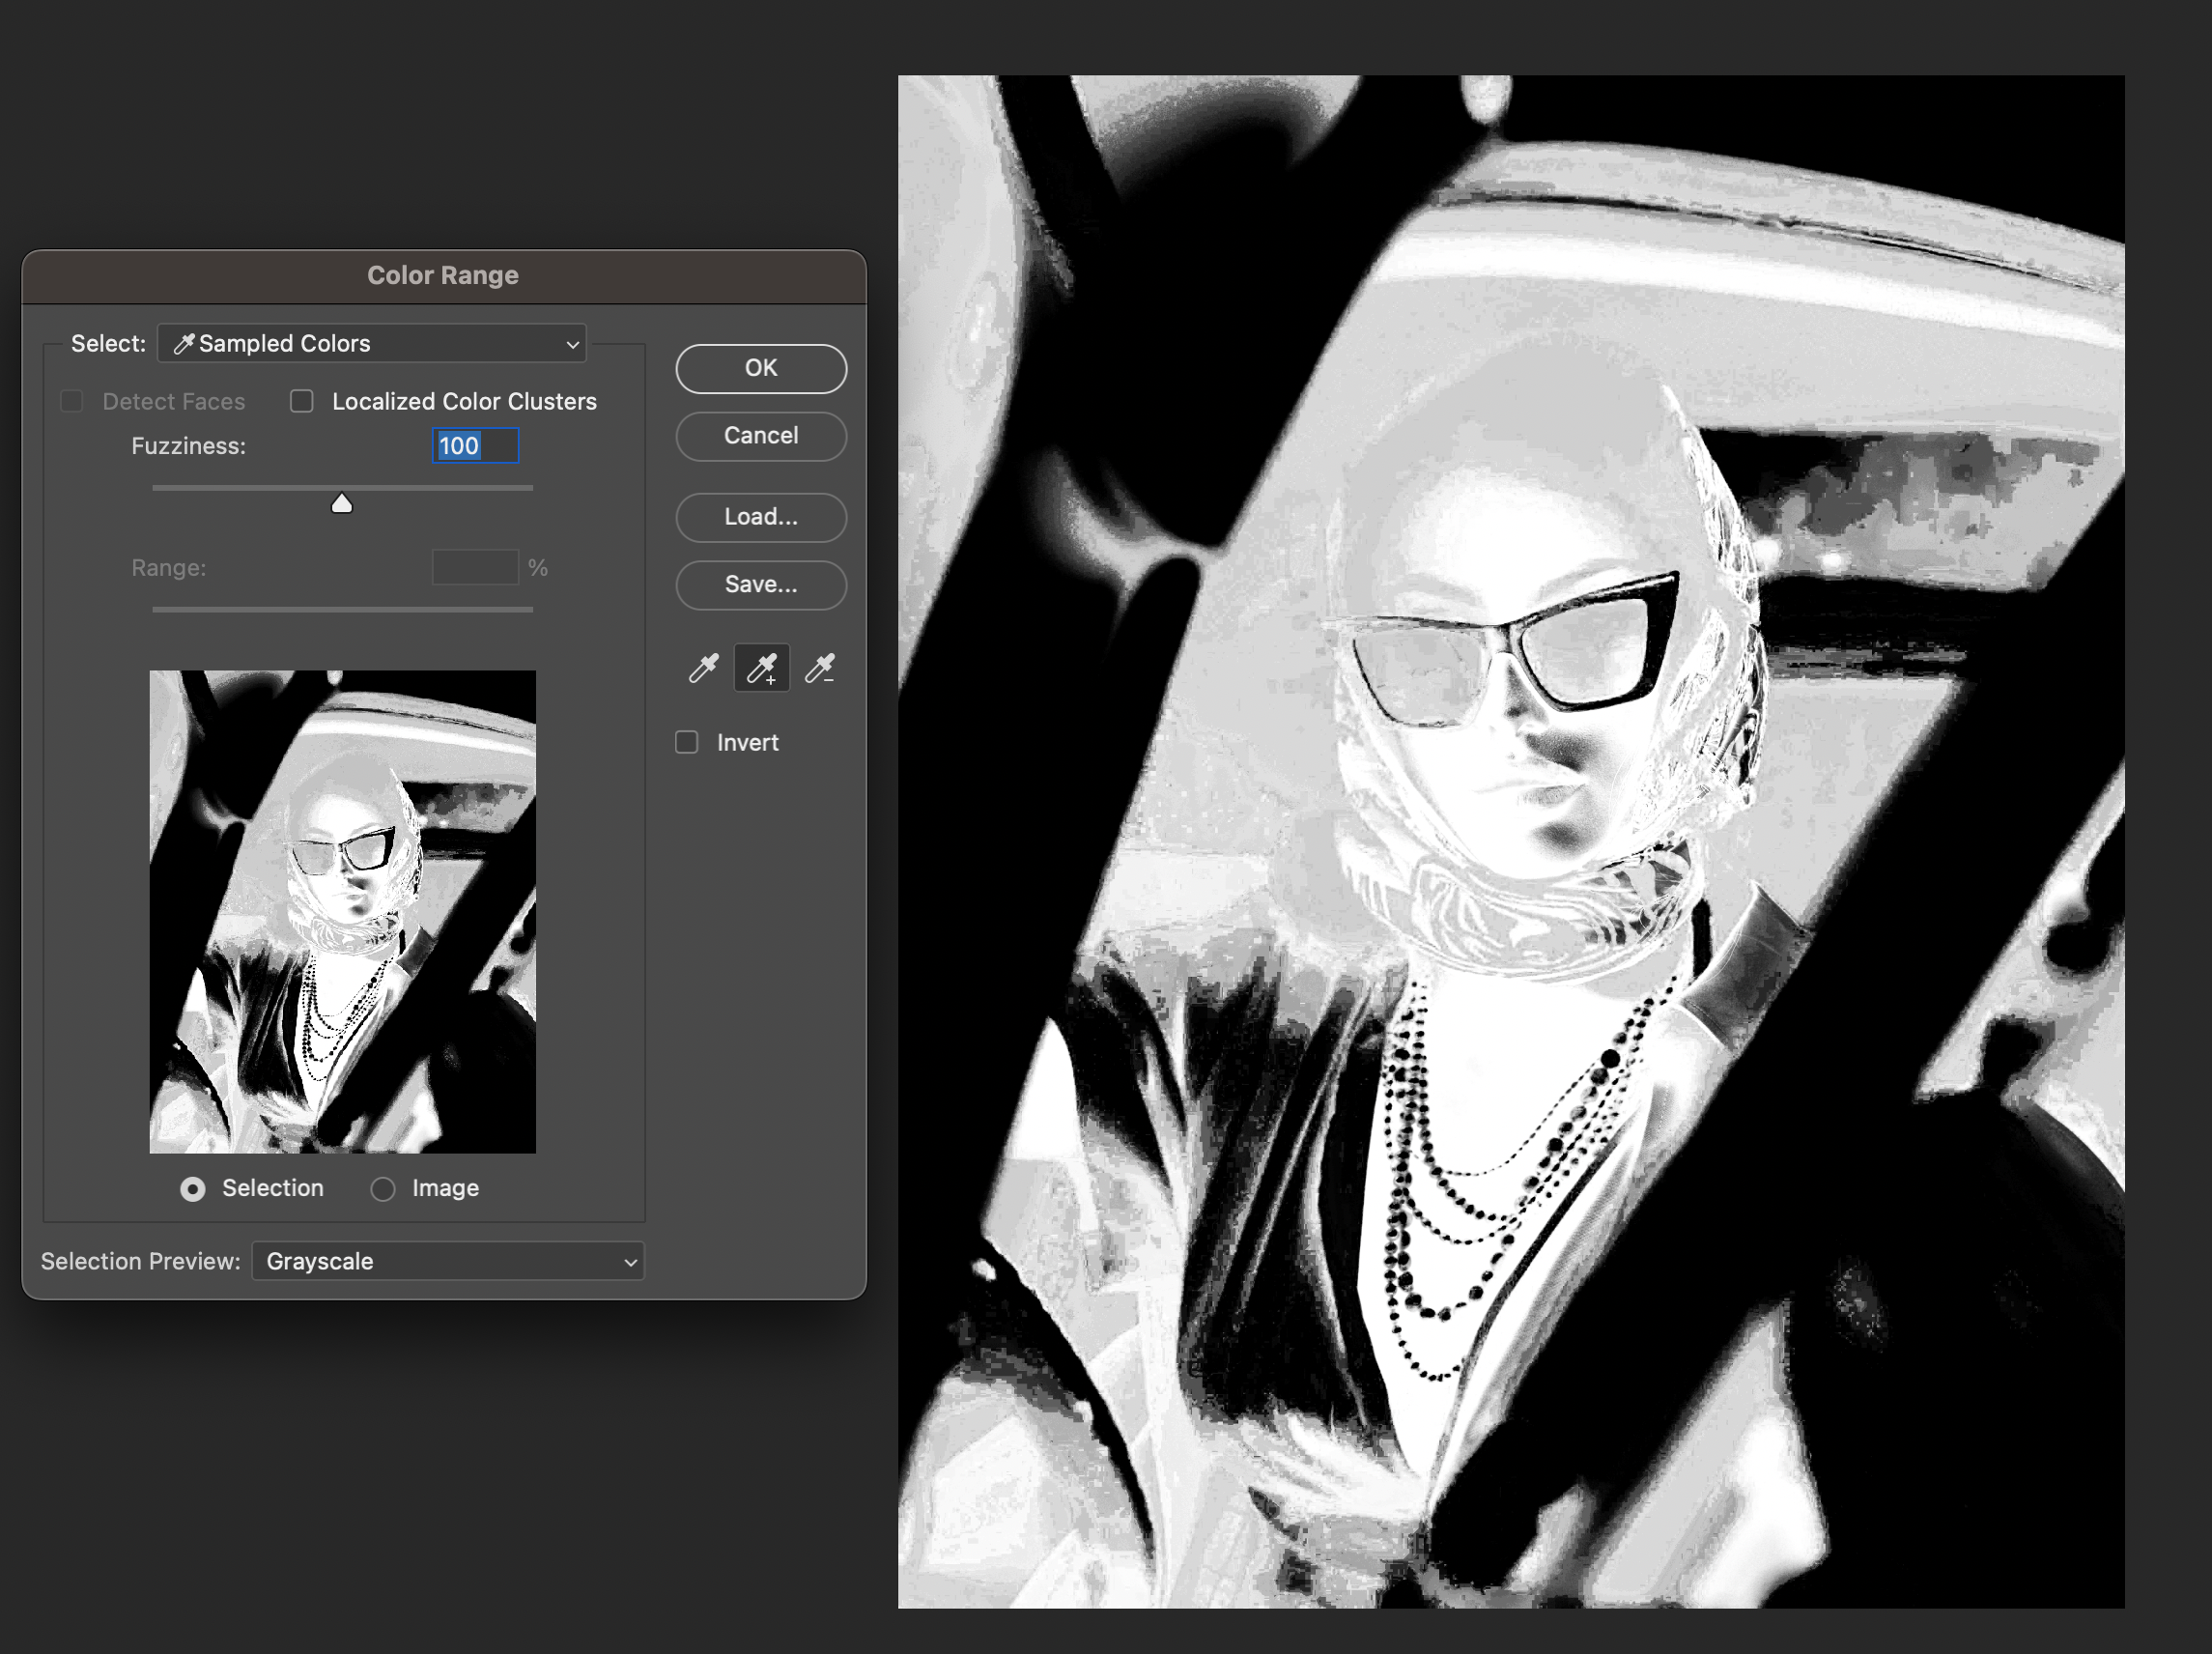Open the Selection Preview Grayscale dropdown
This screenshot has width=2212, height=1654.
point(448,1262)
